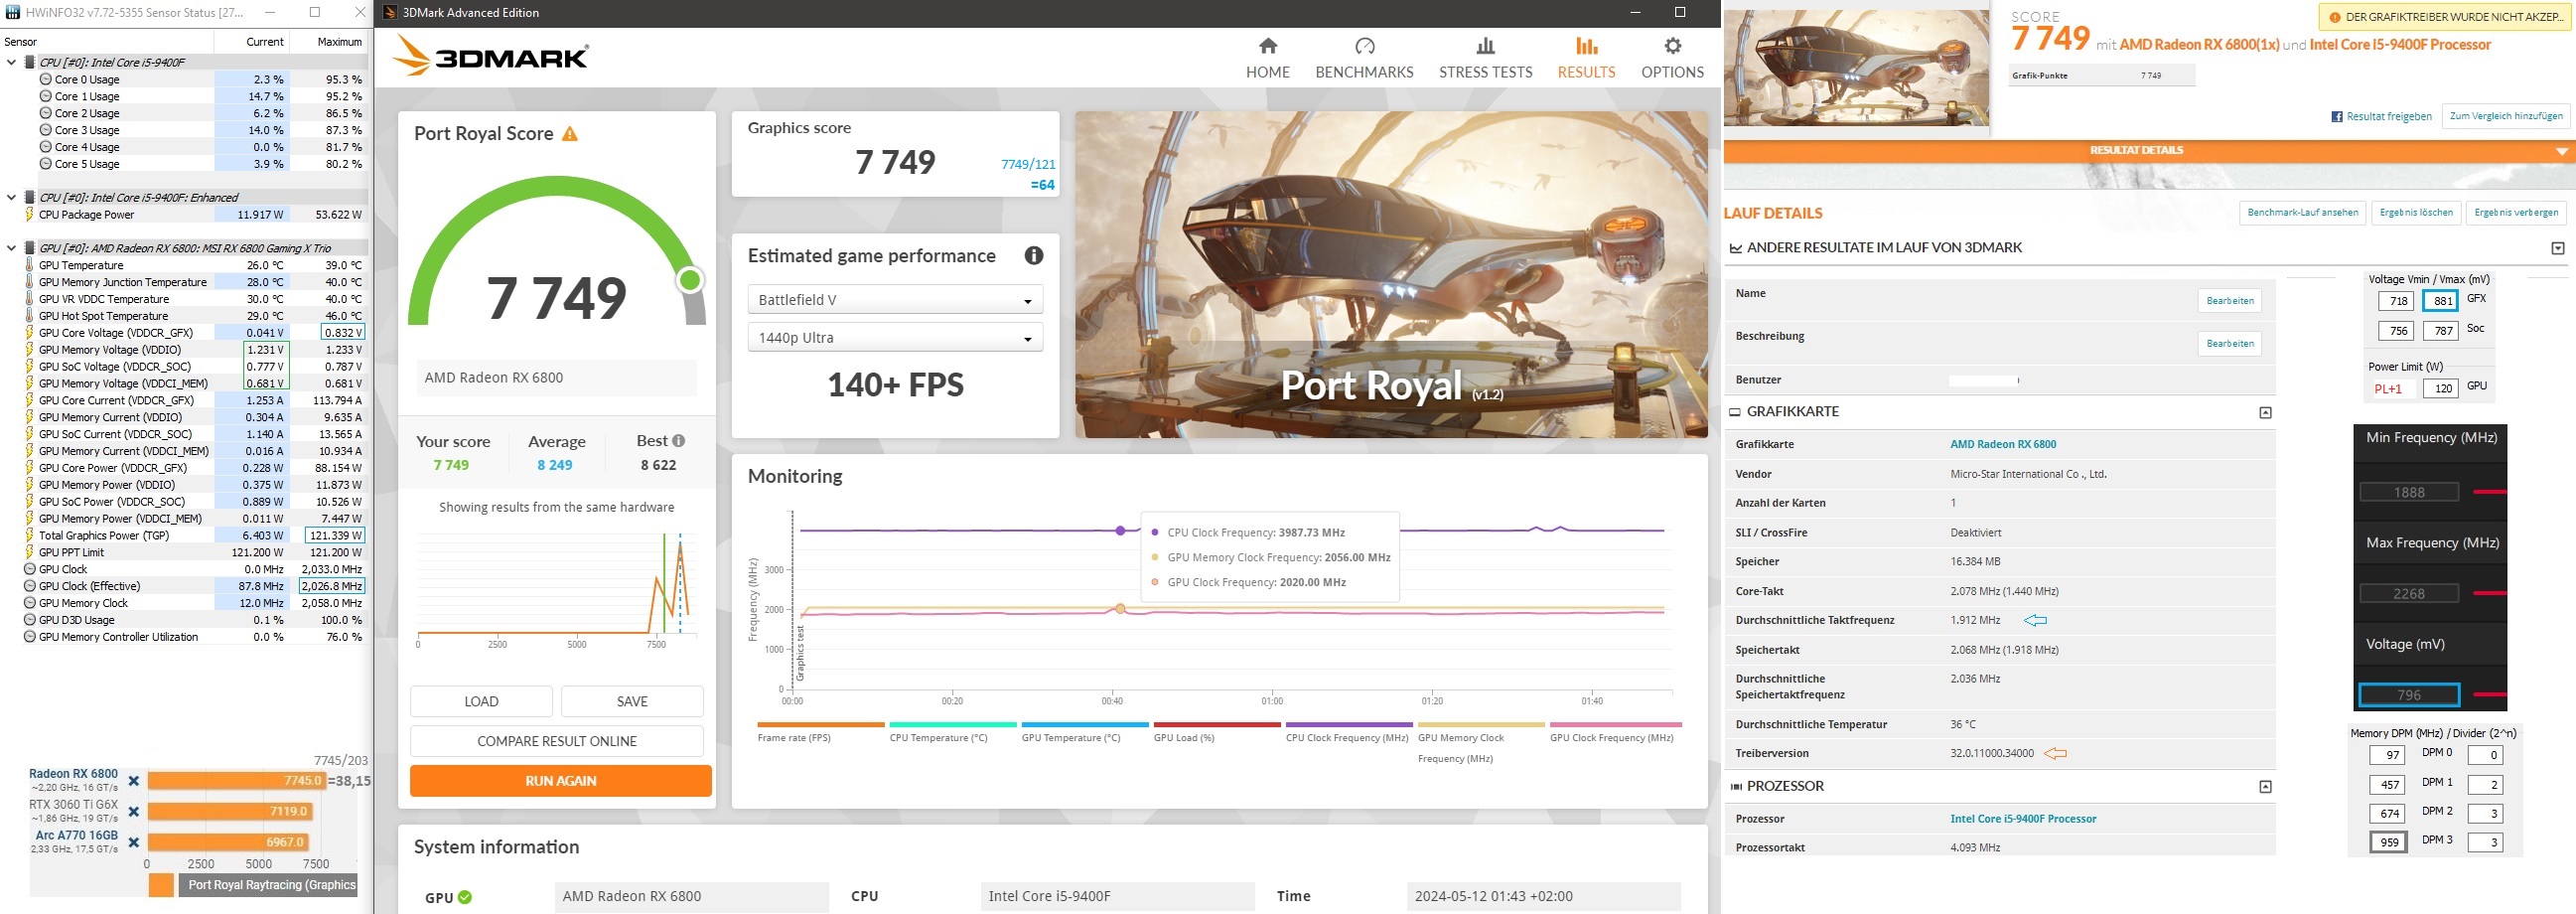Click the CPU Package Power sensor icon
Image resolution: width=2576 pixels, height=914 pixels.
pyautogui.click(x=29, y=215)
